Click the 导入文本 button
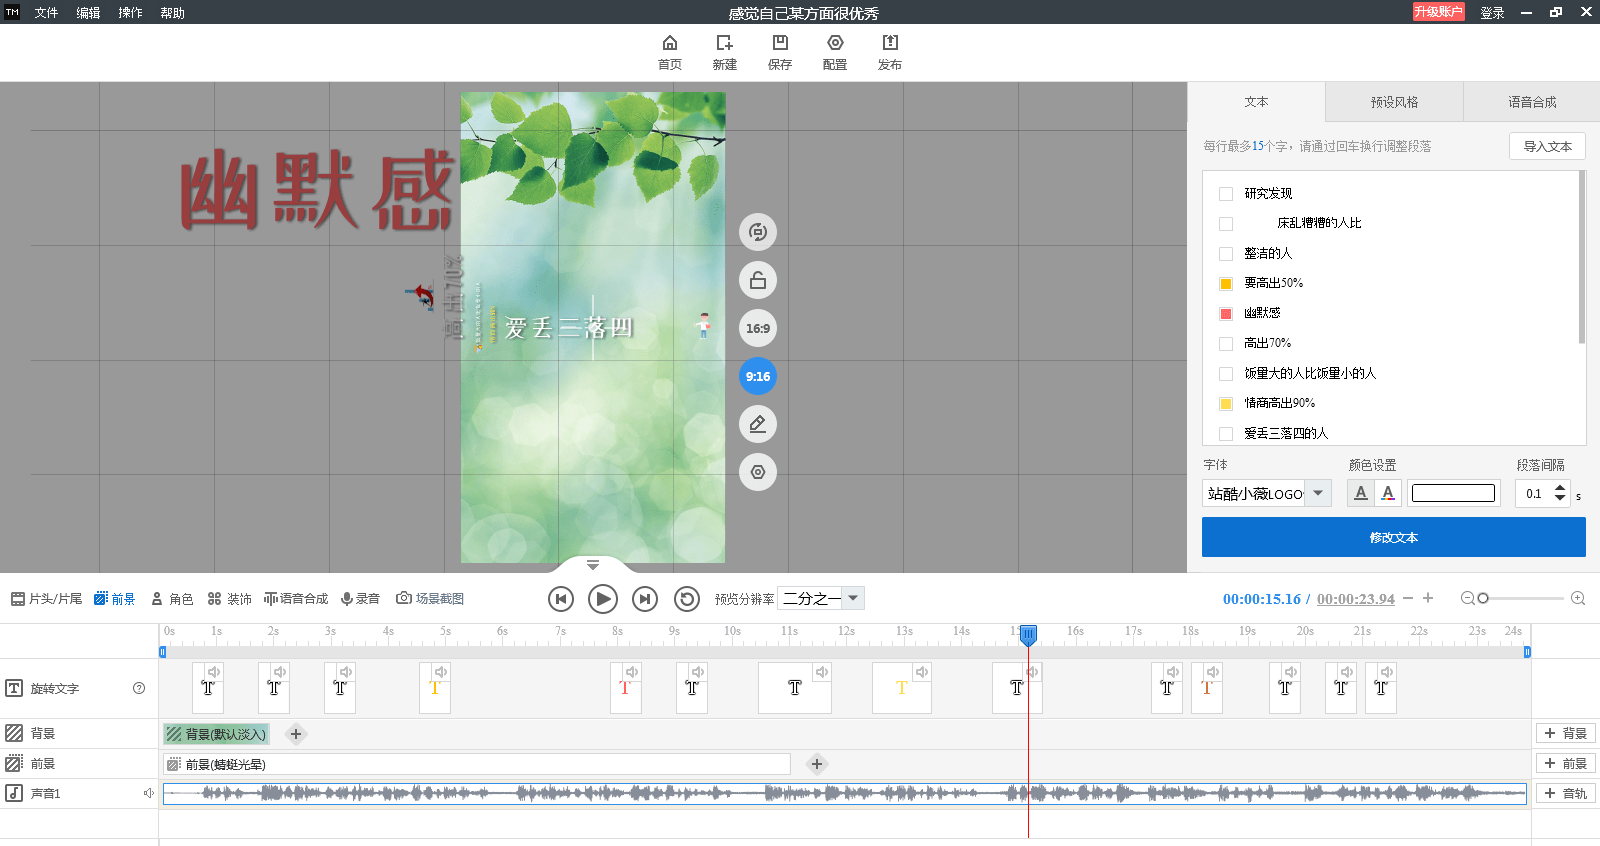Image resolution: width=1600 pixels, height=846 pixels. tap(1547, 146)
